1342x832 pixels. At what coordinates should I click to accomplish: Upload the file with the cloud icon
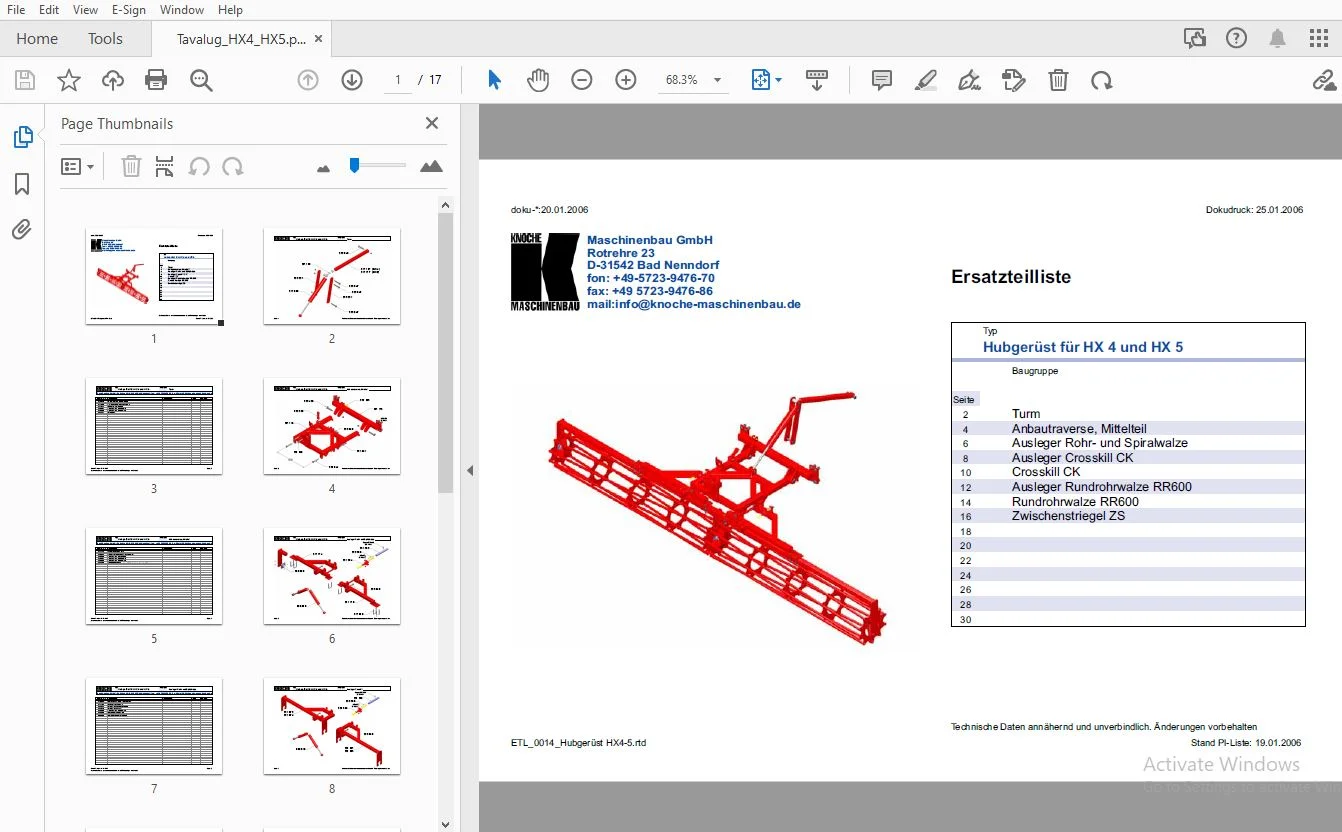click(x=113, y=80)
